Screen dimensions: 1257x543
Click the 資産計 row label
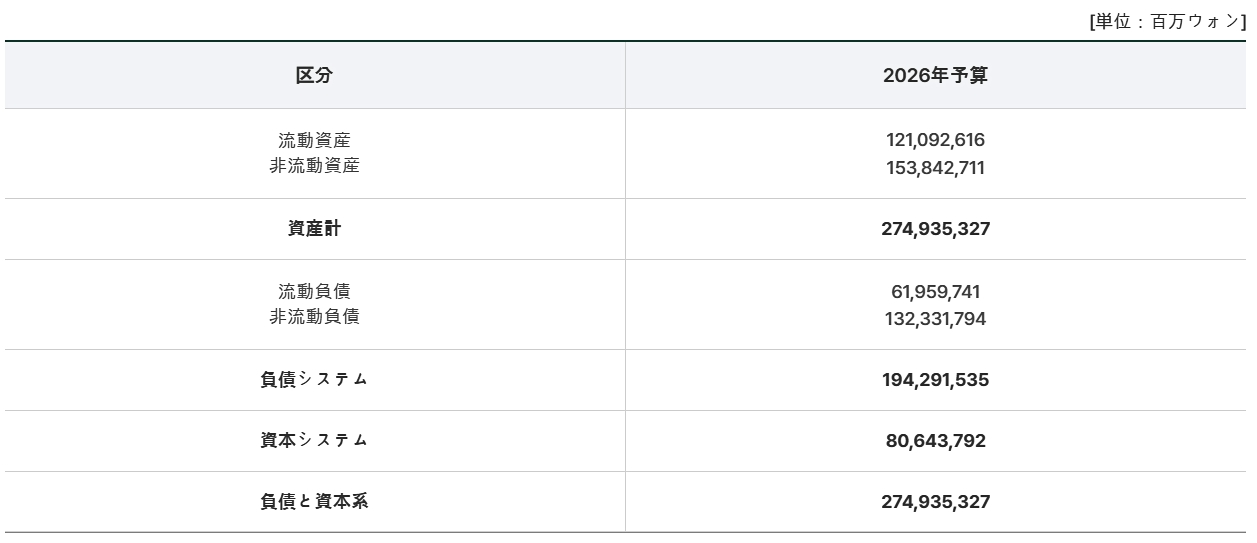click(314, 229)
